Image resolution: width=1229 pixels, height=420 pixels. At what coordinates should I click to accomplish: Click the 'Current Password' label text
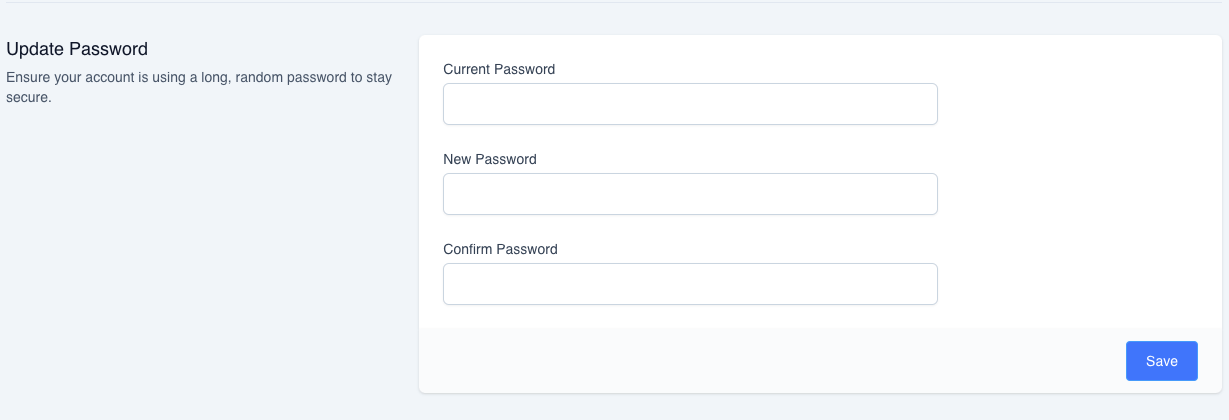(499, 69)
